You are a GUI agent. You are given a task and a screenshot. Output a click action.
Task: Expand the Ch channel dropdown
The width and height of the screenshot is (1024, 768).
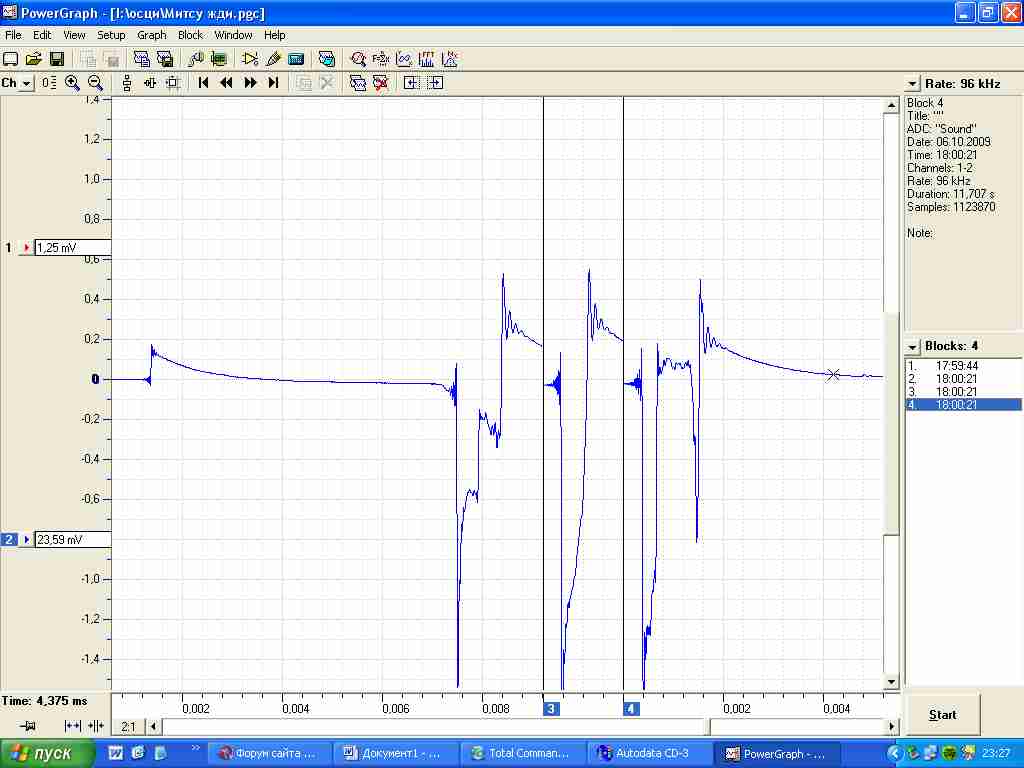coord(26,84)
